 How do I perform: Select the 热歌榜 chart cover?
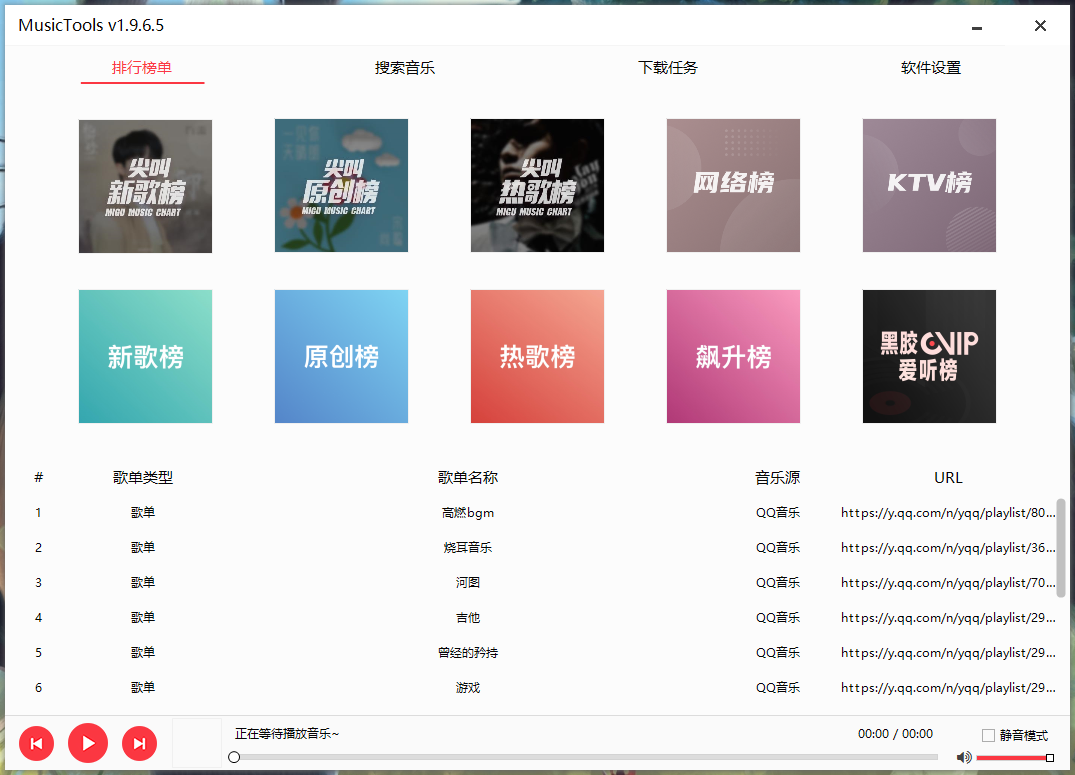click(537, 356)
